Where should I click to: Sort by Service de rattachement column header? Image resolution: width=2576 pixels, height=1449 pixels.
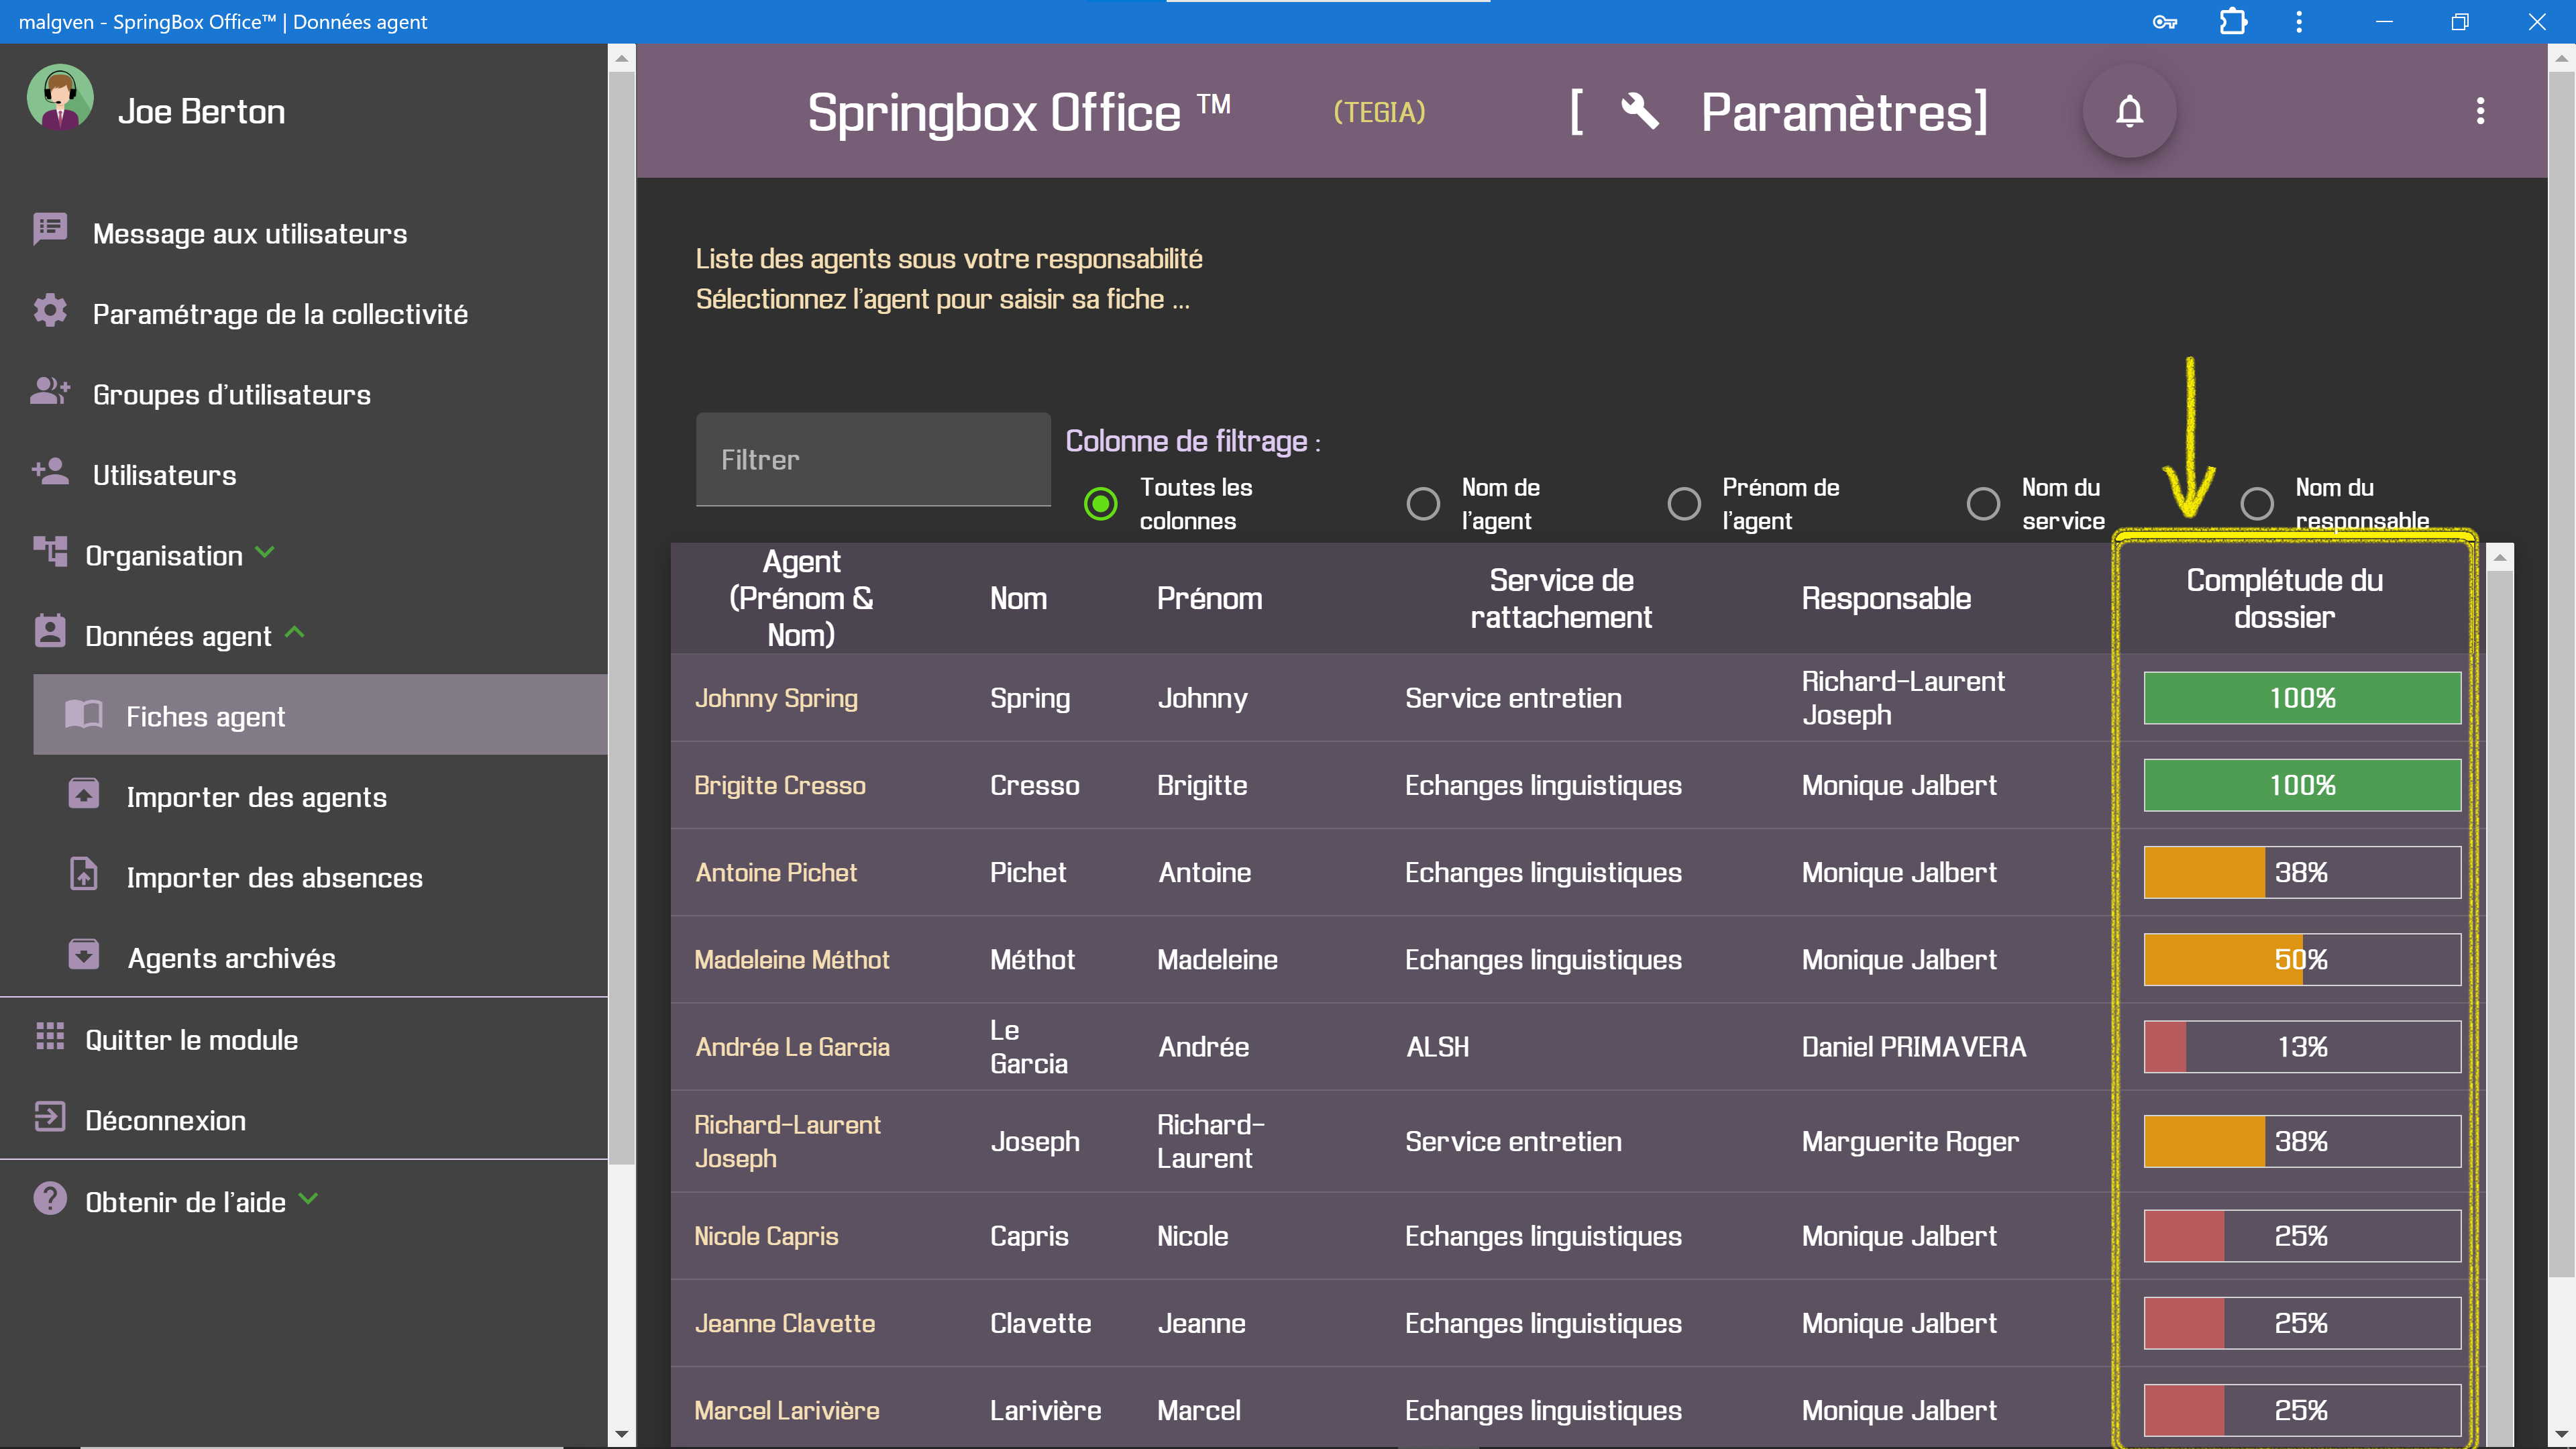click(x=1560, y=598)
